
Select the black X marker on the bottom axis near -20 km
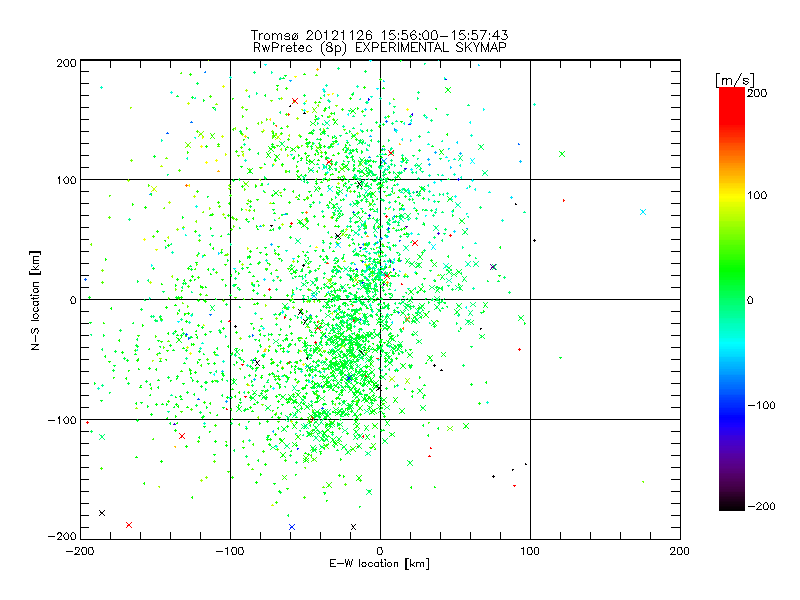353,527
